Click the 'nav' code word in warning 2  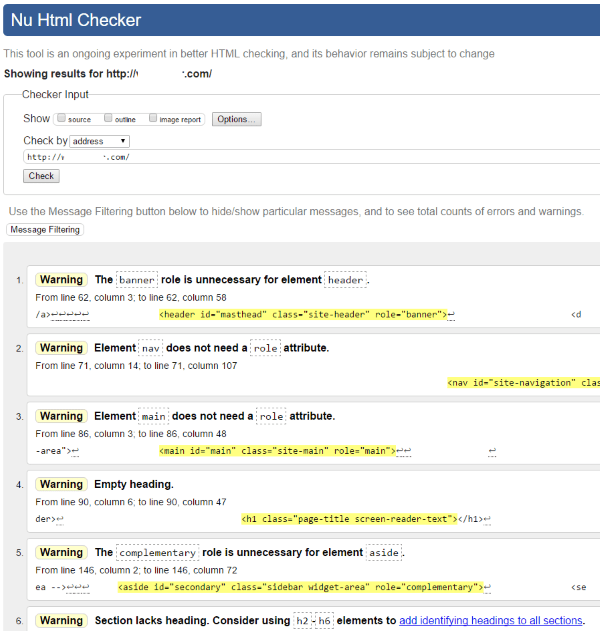pos(151,348)
